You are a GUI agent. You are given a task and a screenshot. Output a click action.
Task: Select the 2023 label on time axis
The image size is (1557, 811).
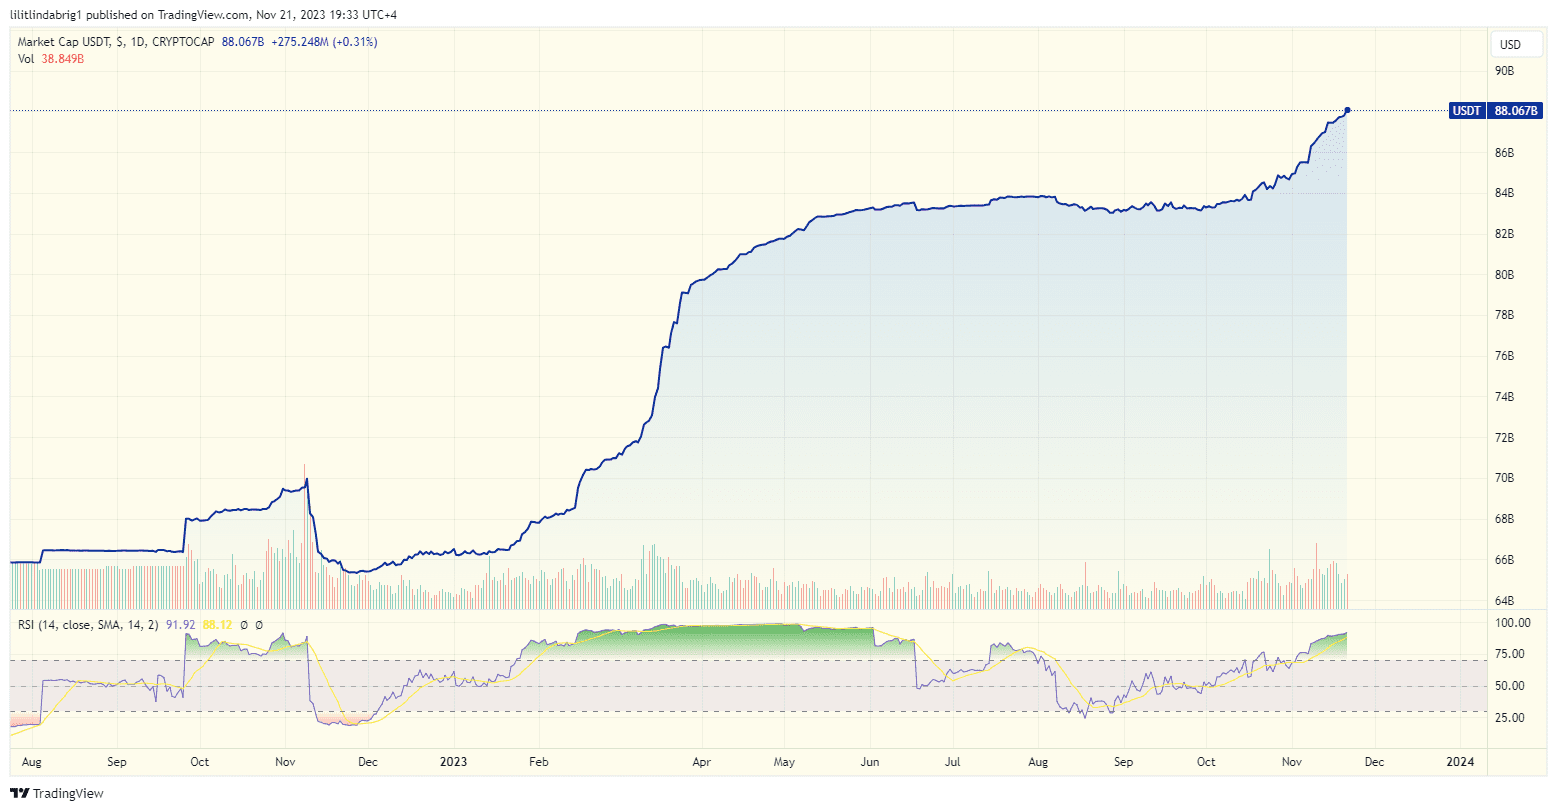tap(454, 761)
